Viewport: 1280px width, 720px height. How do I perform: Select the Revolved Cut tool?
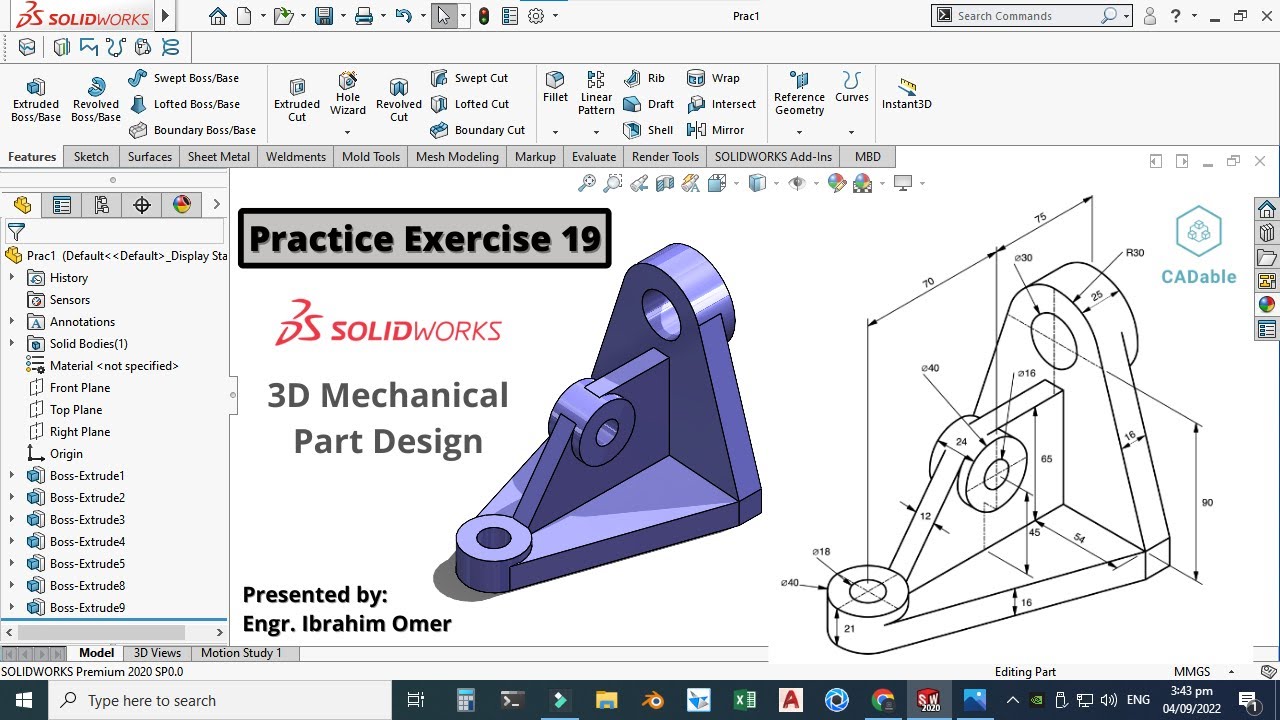point(399,100)
